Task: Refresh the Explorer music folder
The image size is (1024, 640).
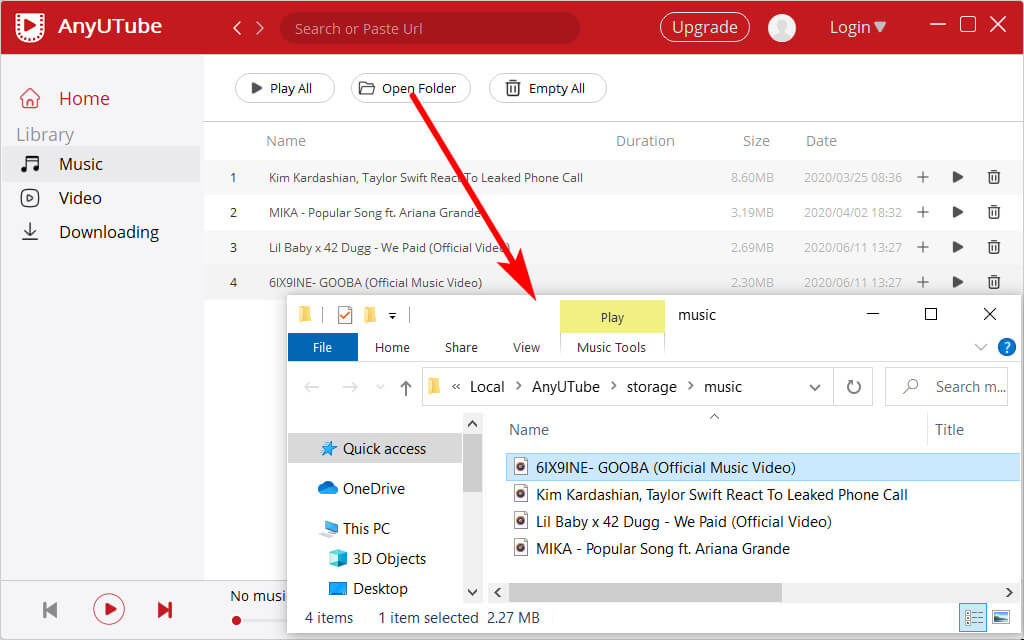Action: tap(854, 387)
